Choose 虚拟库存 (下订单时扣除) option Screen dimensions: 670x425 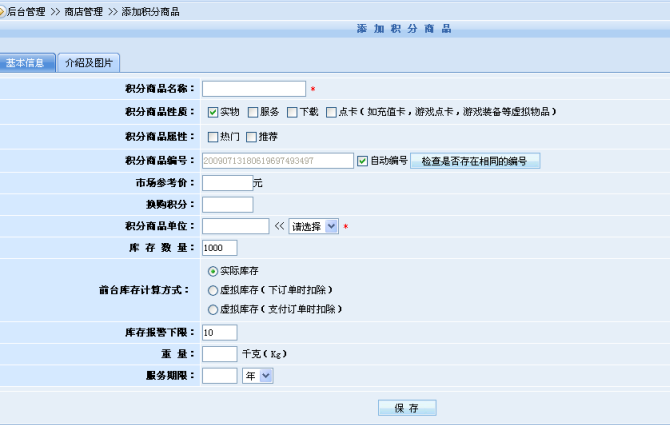point(213,290)
